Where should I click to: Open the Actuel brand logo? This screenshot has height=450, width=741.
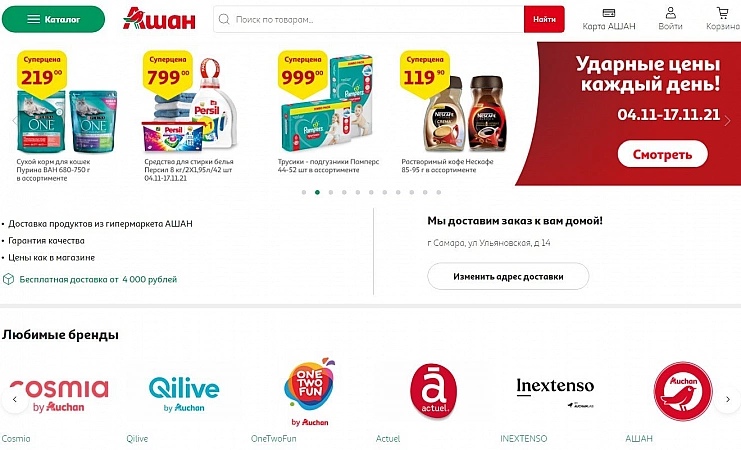click(x=434, y=391)
